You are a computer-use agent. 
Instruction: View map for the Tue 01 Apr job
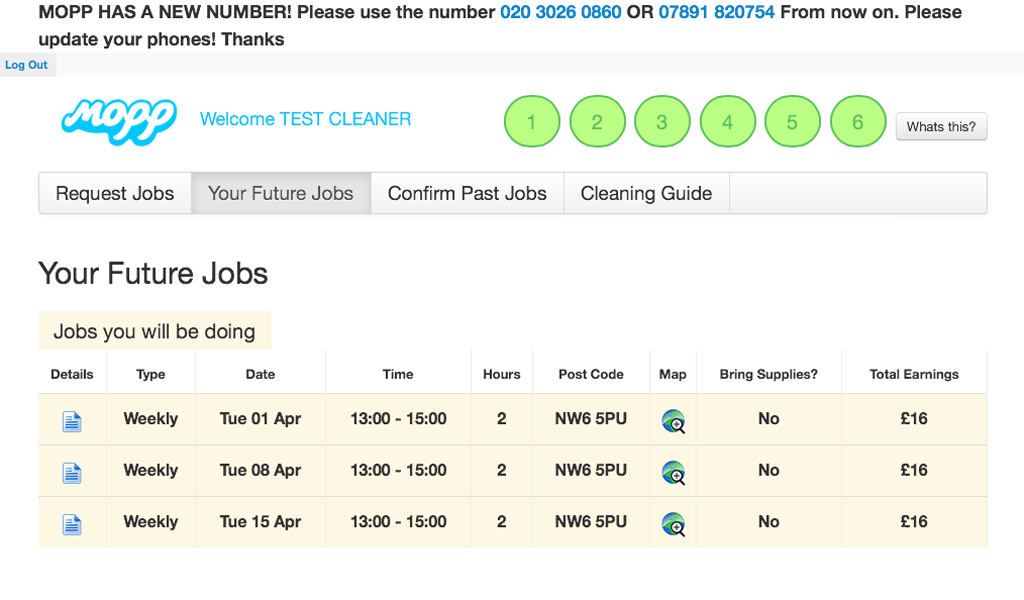[673, 421]
